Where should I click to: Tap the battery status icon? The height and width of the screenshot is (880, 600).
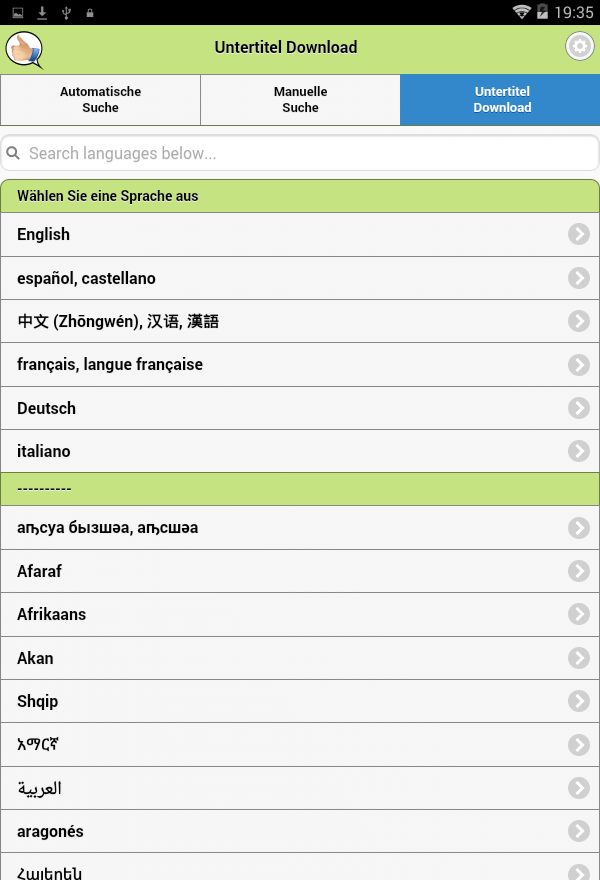tap(542, 12)
